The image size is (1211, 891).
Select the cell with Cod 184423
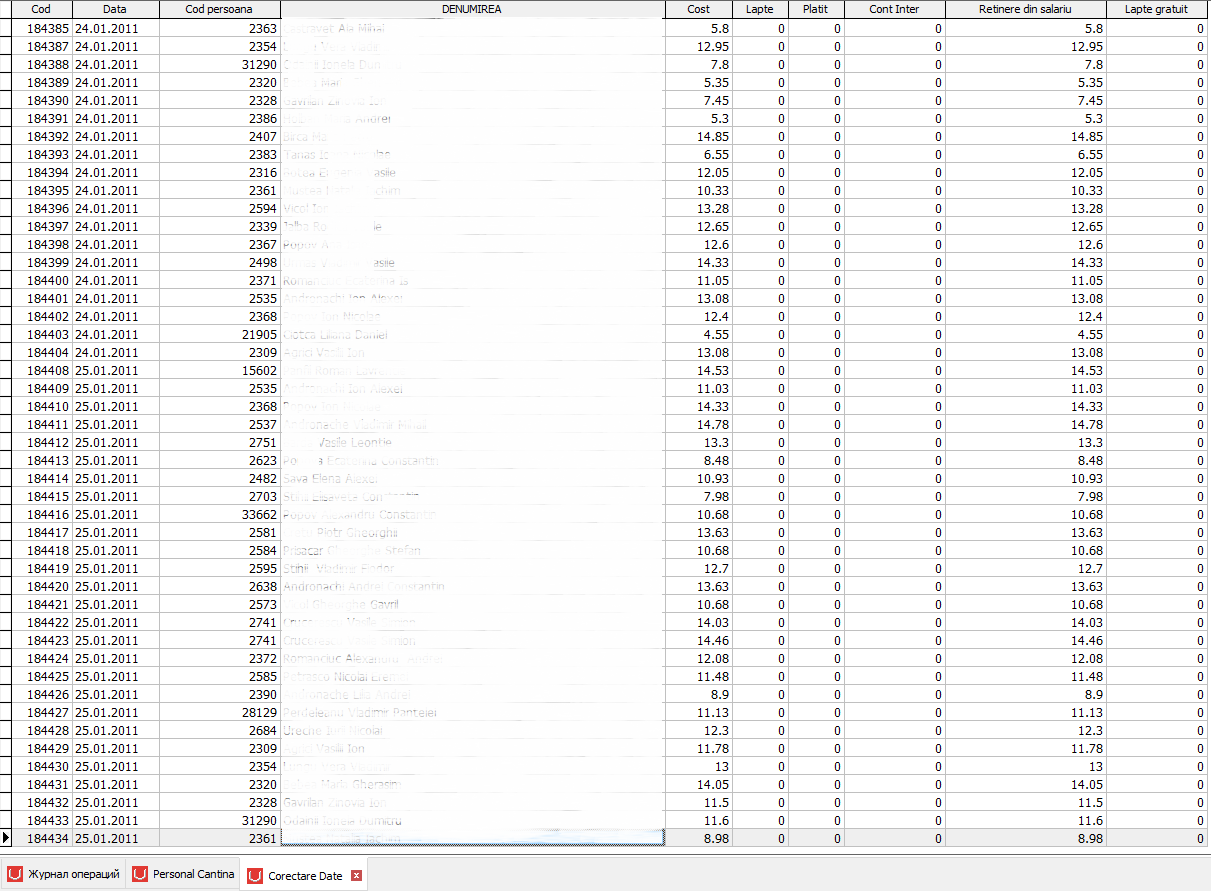click(x=41, y=641)
